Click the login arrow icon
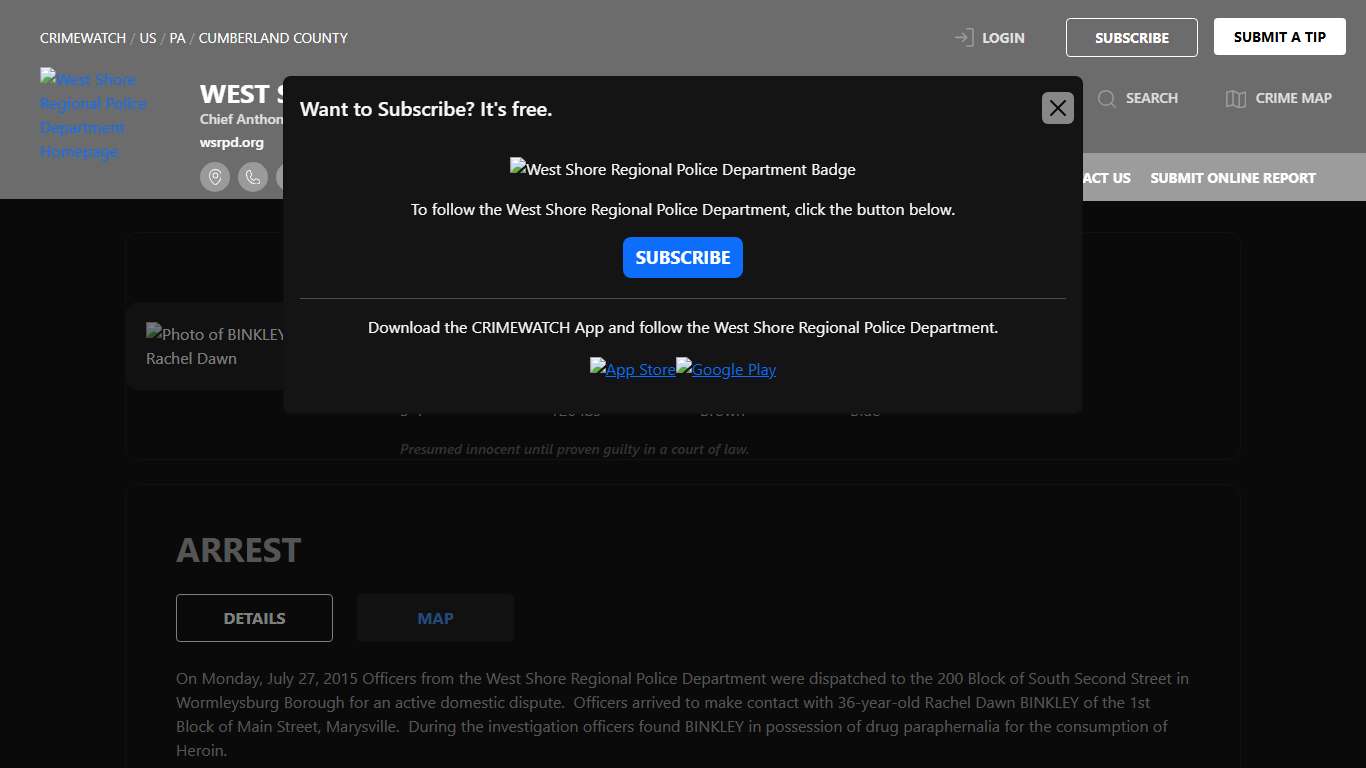This screenshot has height=768, width=1366. click(963, 38)
